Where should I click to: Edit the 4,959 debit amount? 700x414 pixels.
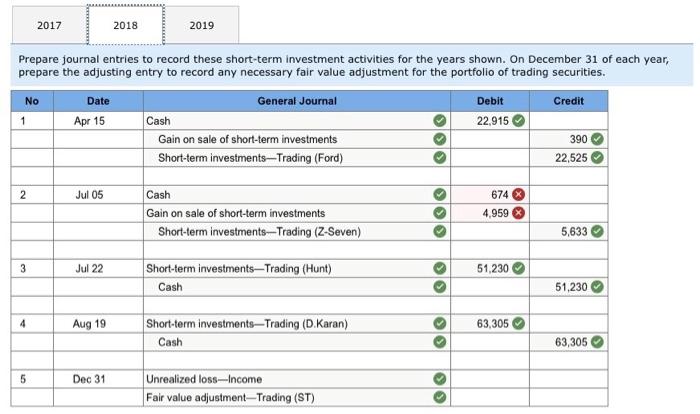pos(490,213)
